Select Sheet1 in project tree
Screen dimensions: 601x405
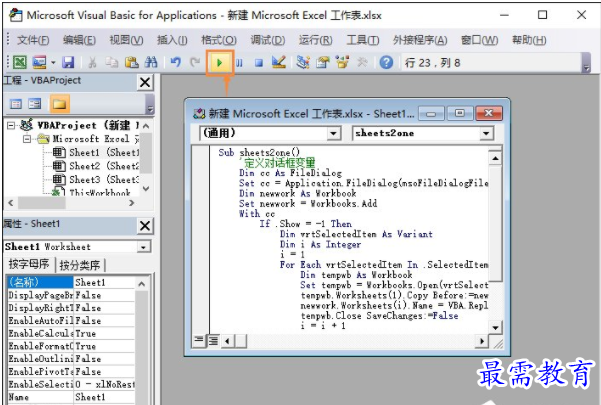(x=96, y=152)
